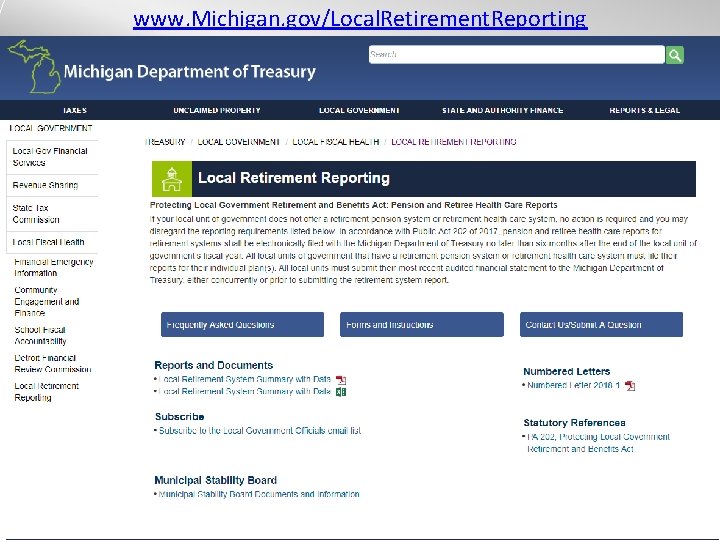Screen dimensions: 720x540
Task: Open PDF icon next to Numbered Letter 2018-1
Action: tap(630, 386)
